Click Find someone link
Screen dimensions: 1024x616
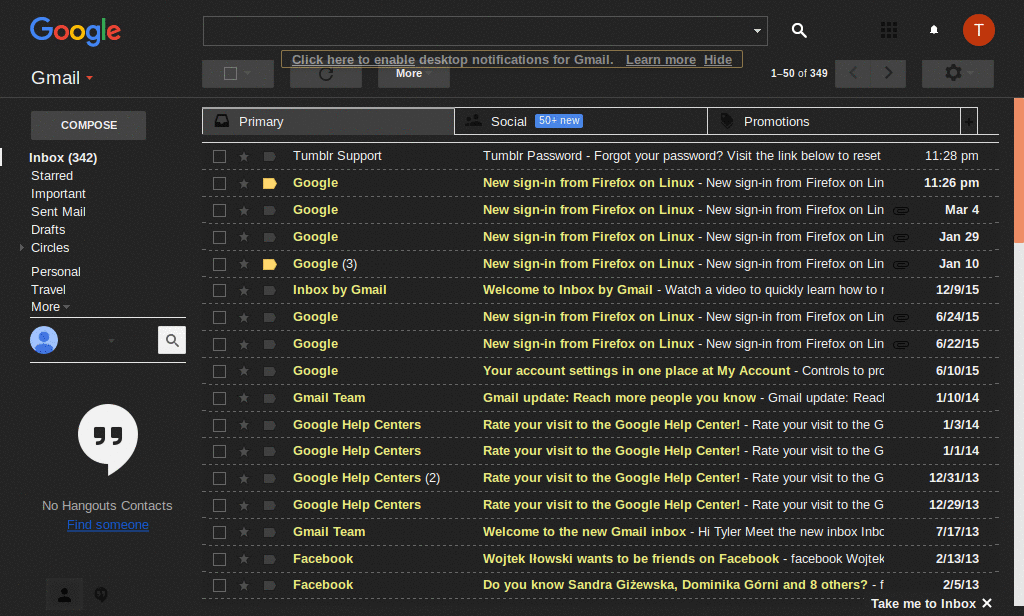pyautogui.click(x=108, y=525)
